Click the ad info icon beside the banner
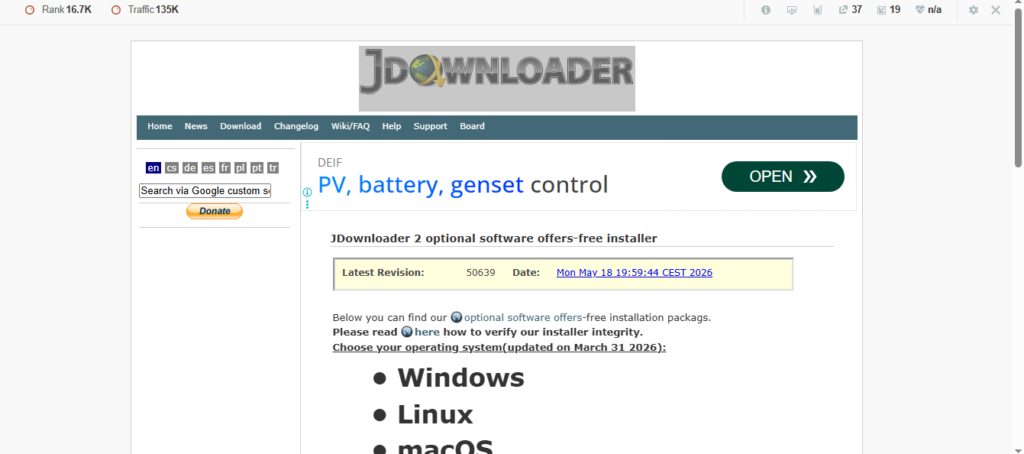Viewport: 1024px width, 454px height. (307, 193)
